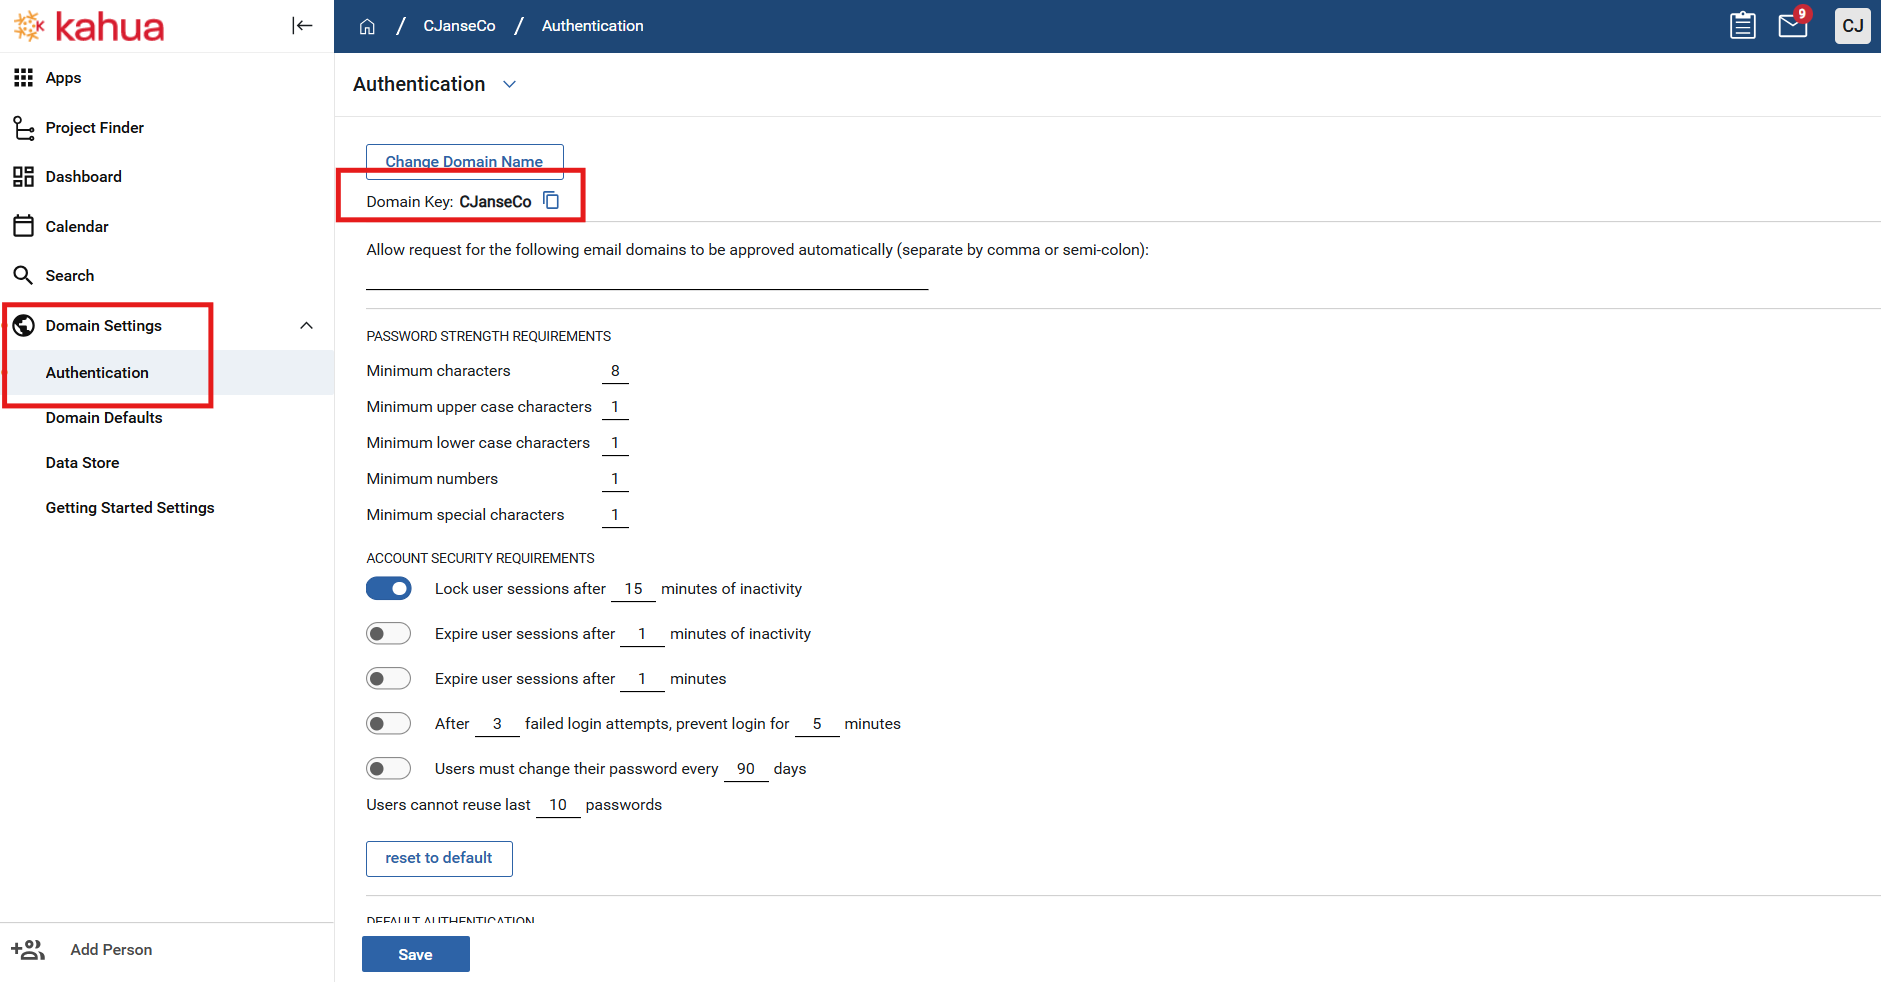Open the CJ user profile avatar

tap(1852, 26)
